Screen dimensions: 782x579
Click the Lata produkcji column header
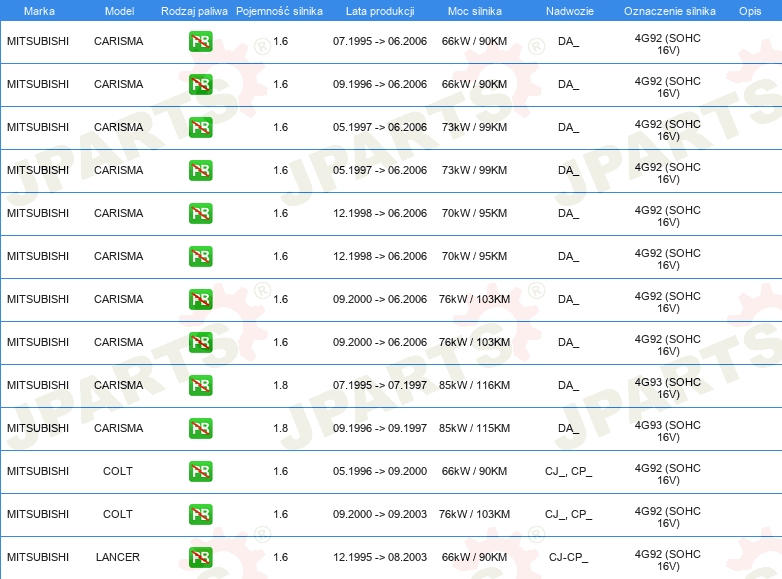tap(380, 11)
